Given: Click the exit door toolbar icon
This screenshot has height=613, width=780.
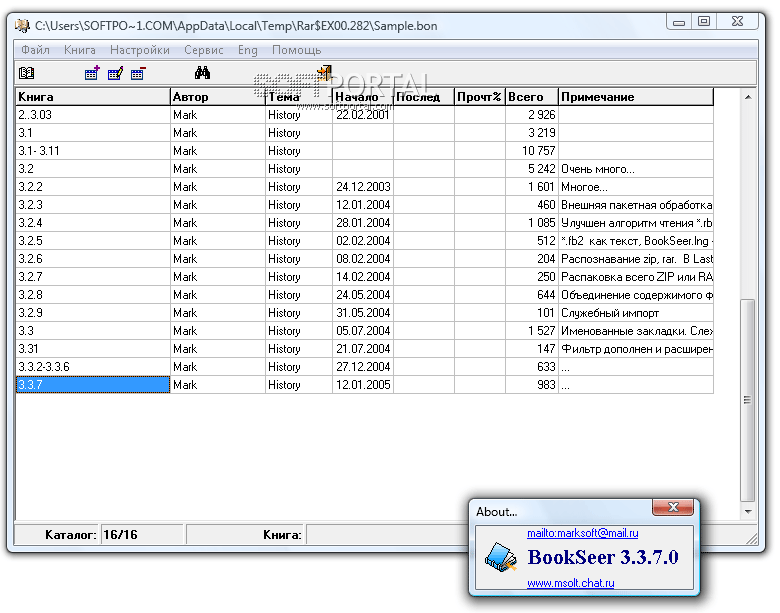Looking at the screenshot, I should click(x=325, y=73).
